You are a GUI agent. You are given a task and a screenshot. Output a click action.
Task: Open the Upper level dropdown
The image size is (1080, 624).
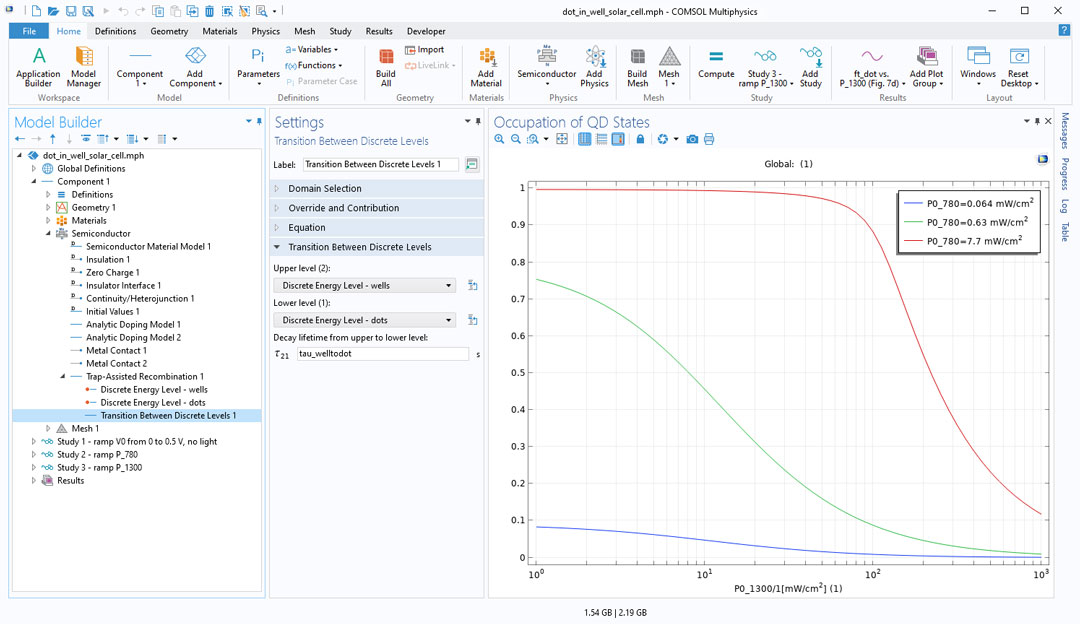[x=364, y=286]
